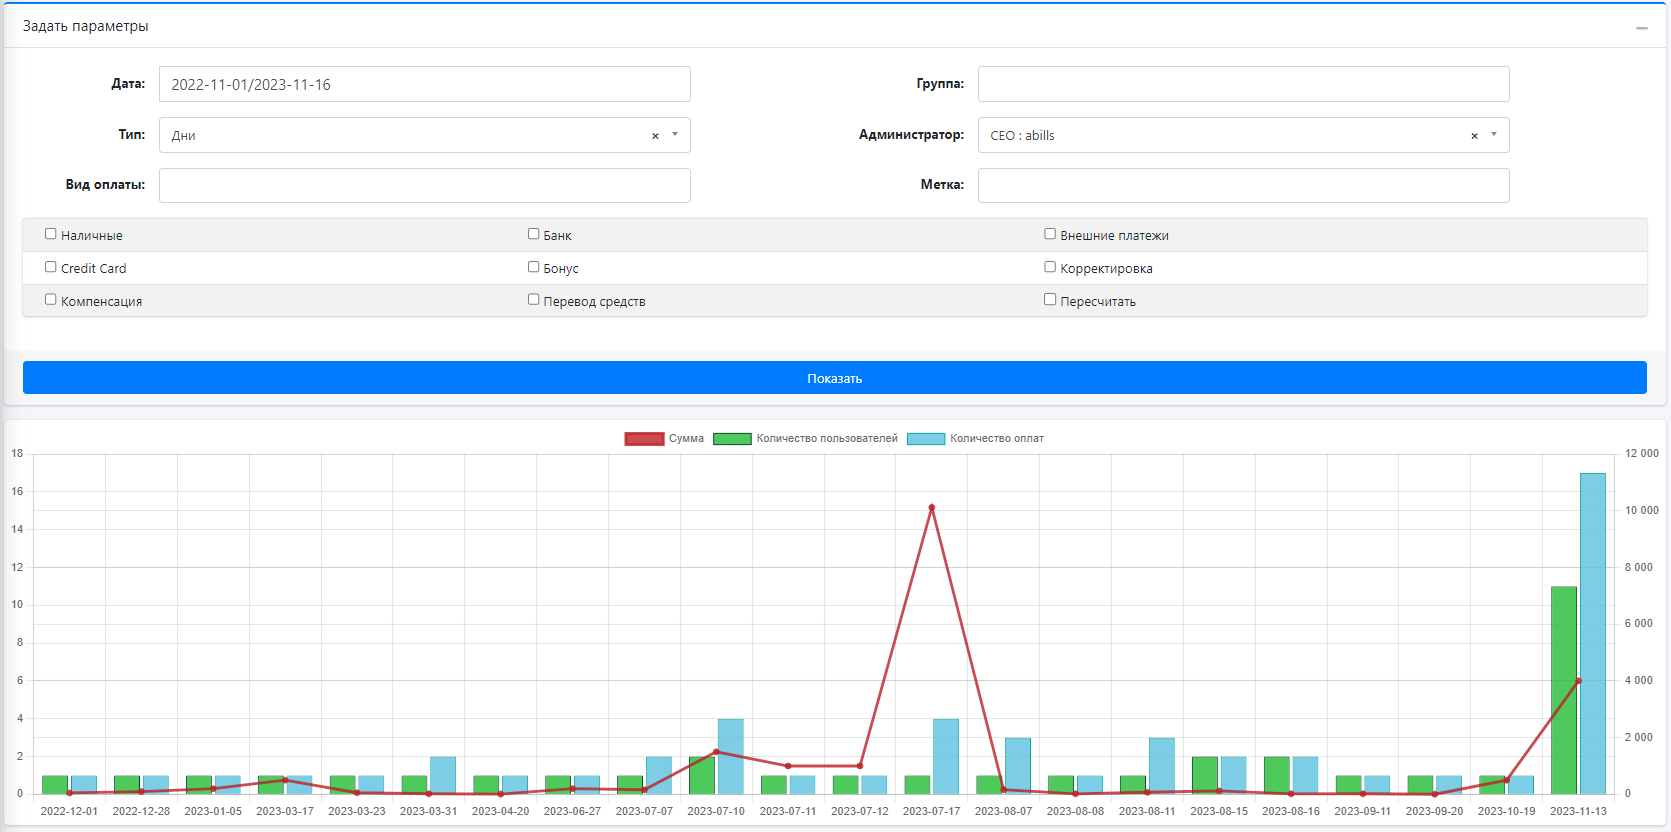The image size is (1671, 832).
Task: Toggle the Перевод средств checkbox
Action: click(x=533, y=300)
